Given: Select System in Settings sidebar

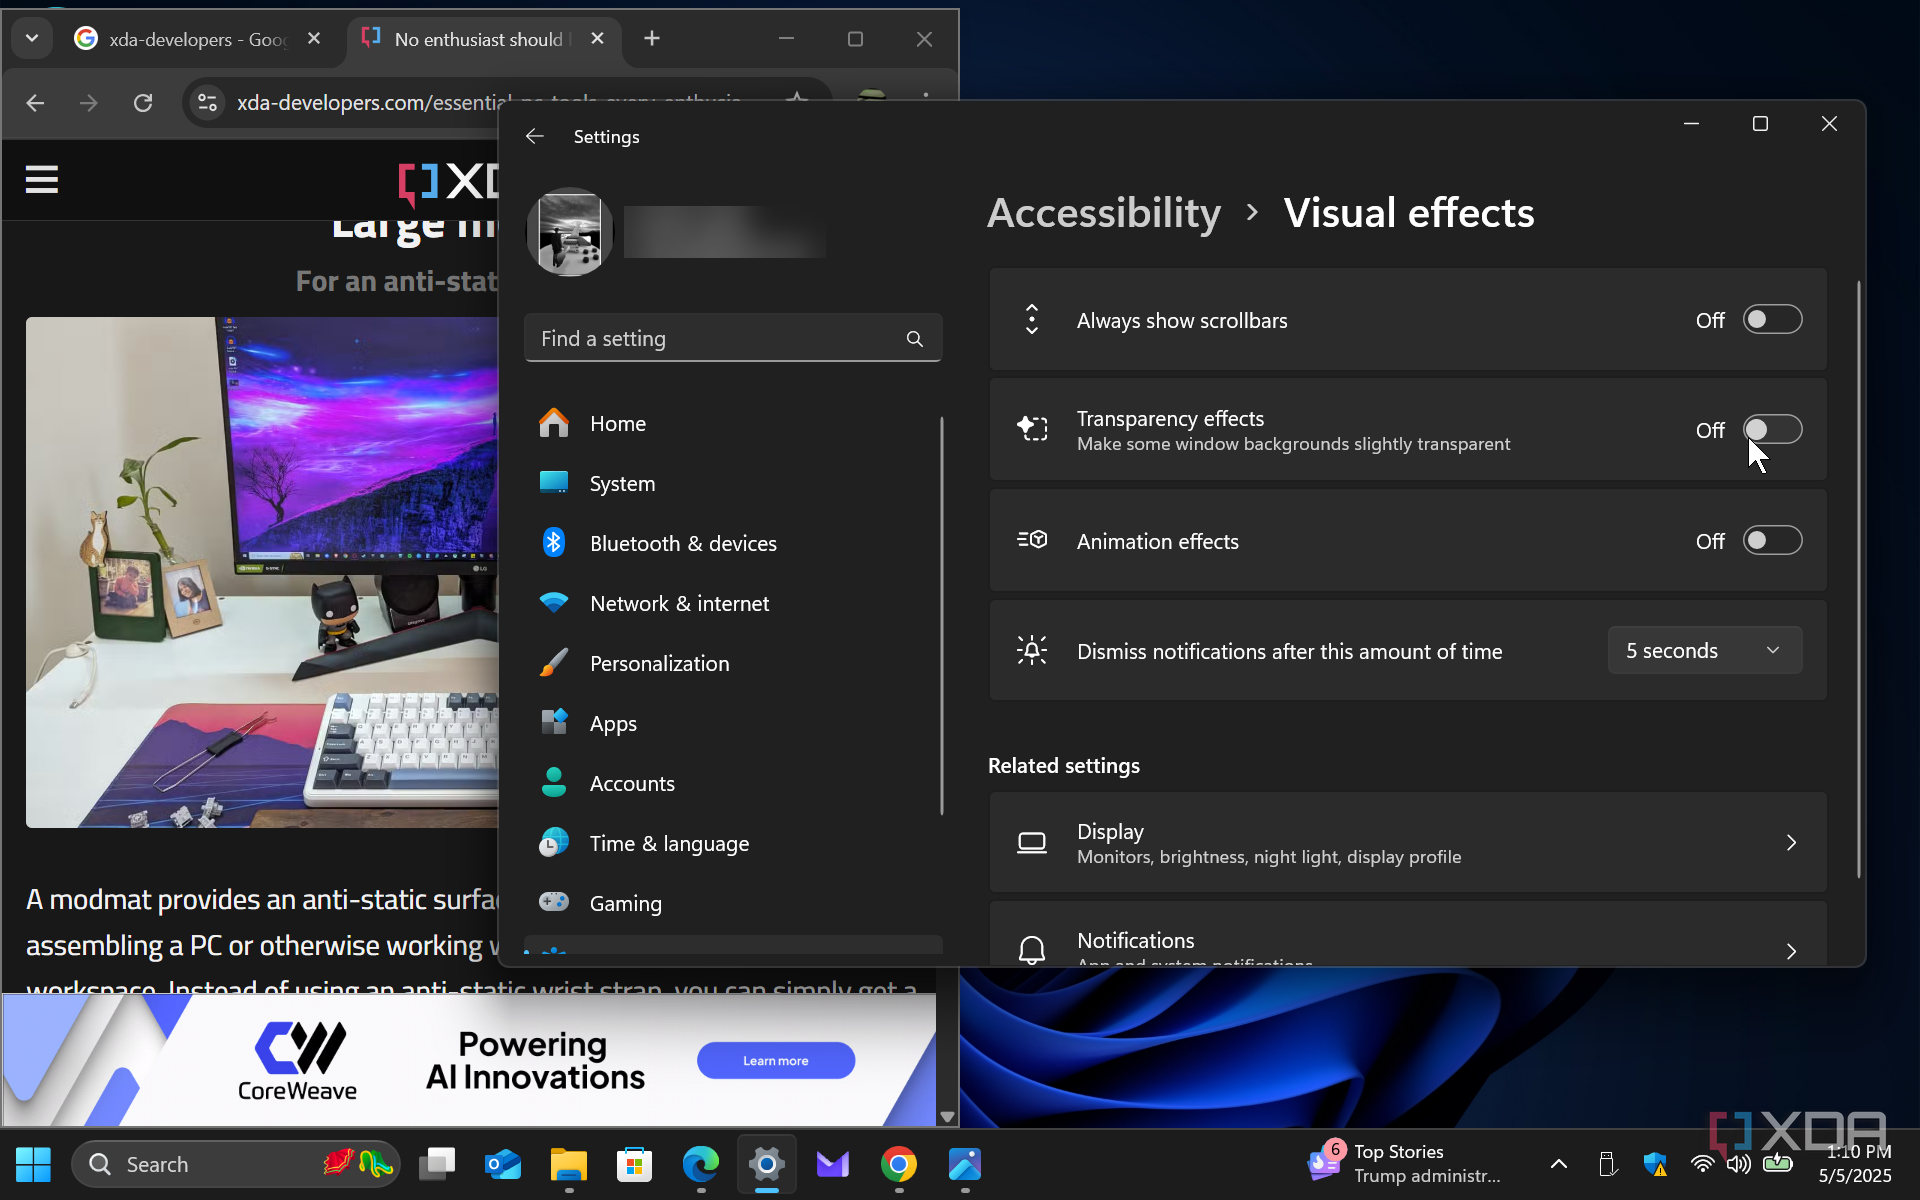Looking at the screenshot, I should pyautogui.click(x=733, y=484).
